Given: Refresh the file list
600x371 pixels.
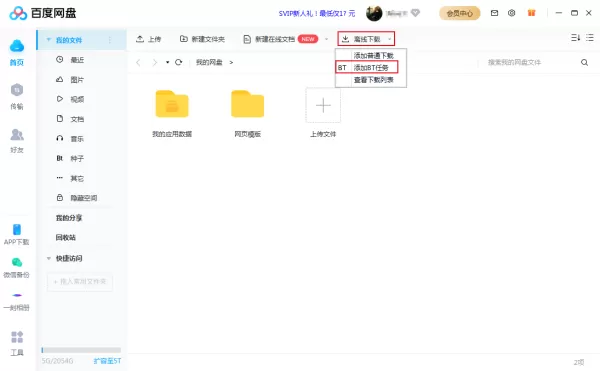Looking at the screenshot, I should 179,62.
